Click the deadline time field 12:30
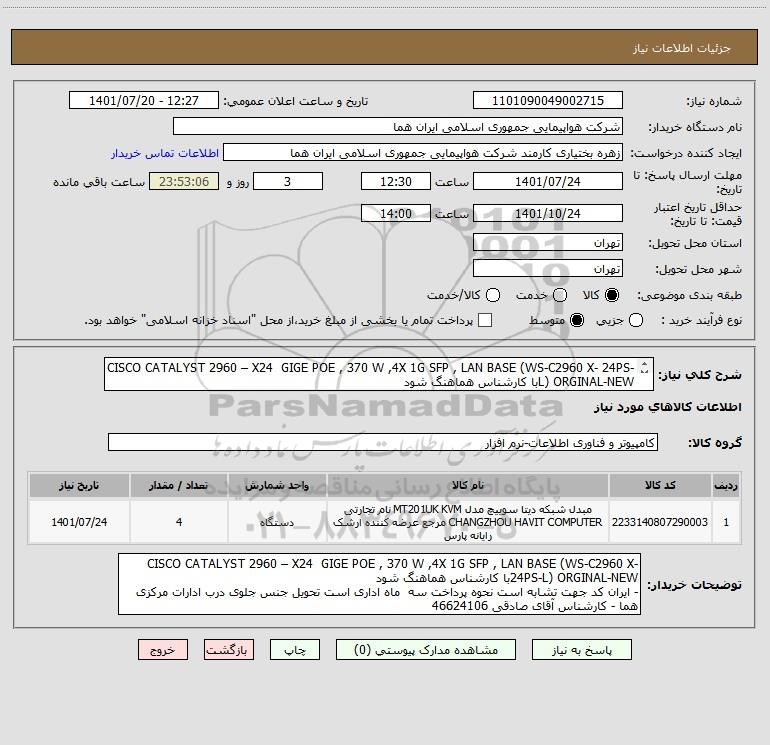This screenshot has width=770, height=745. (x=396, y=181)
